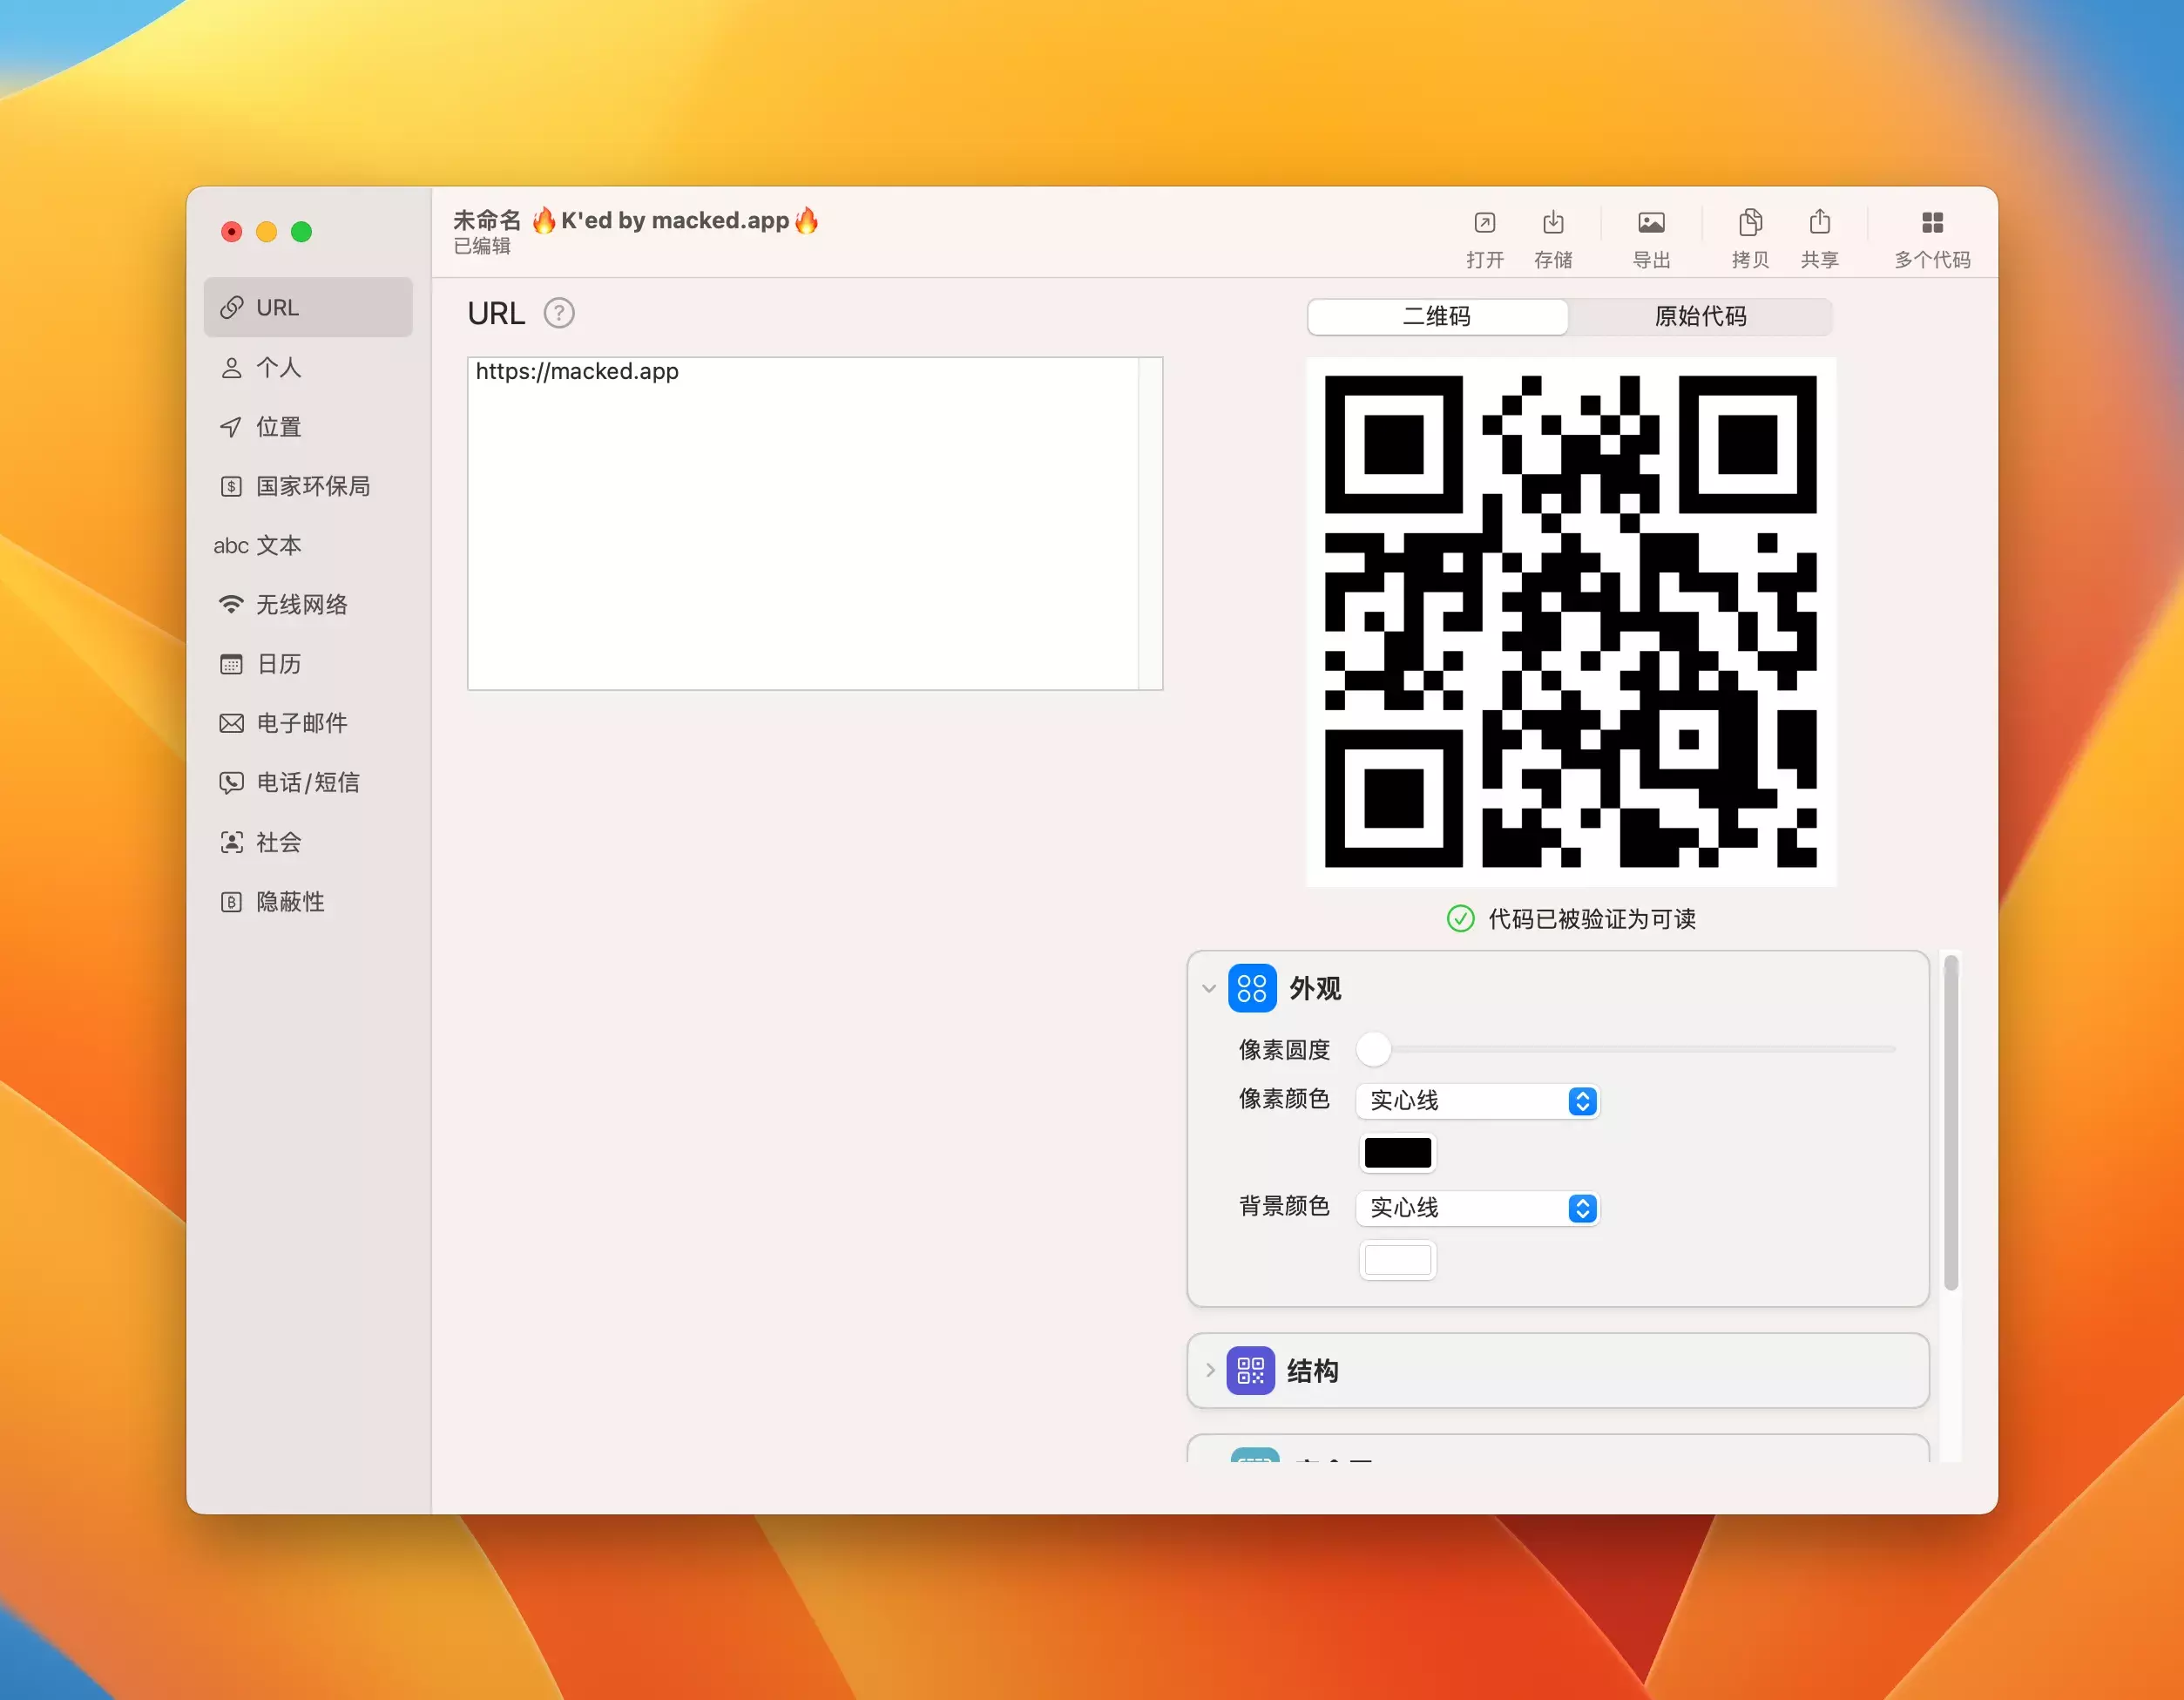Click the Share (共享) toolbar icon
Screen dimensions: 2184x1700
pyautogui.click(x=1819, y=223)
